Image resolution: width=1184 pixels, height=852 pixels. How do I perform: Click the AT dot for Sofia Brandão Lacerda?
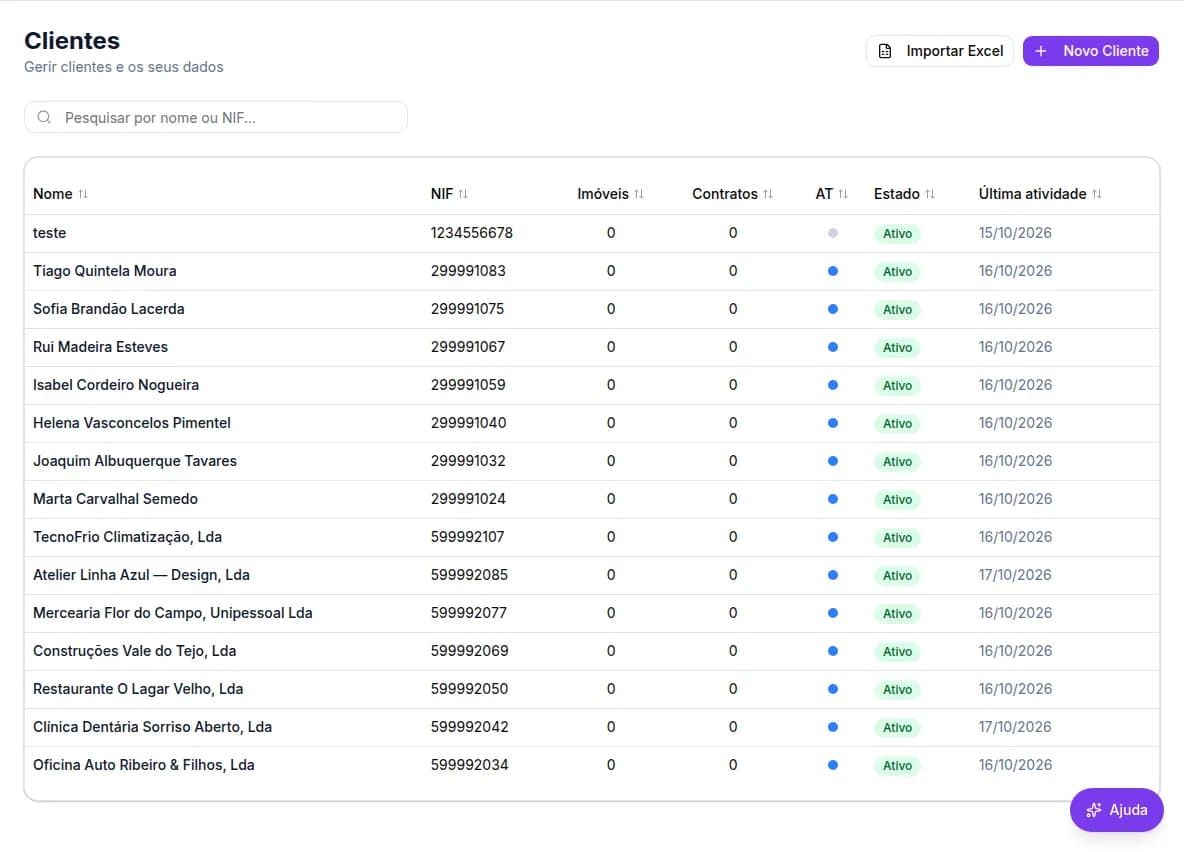pos(833,309)
